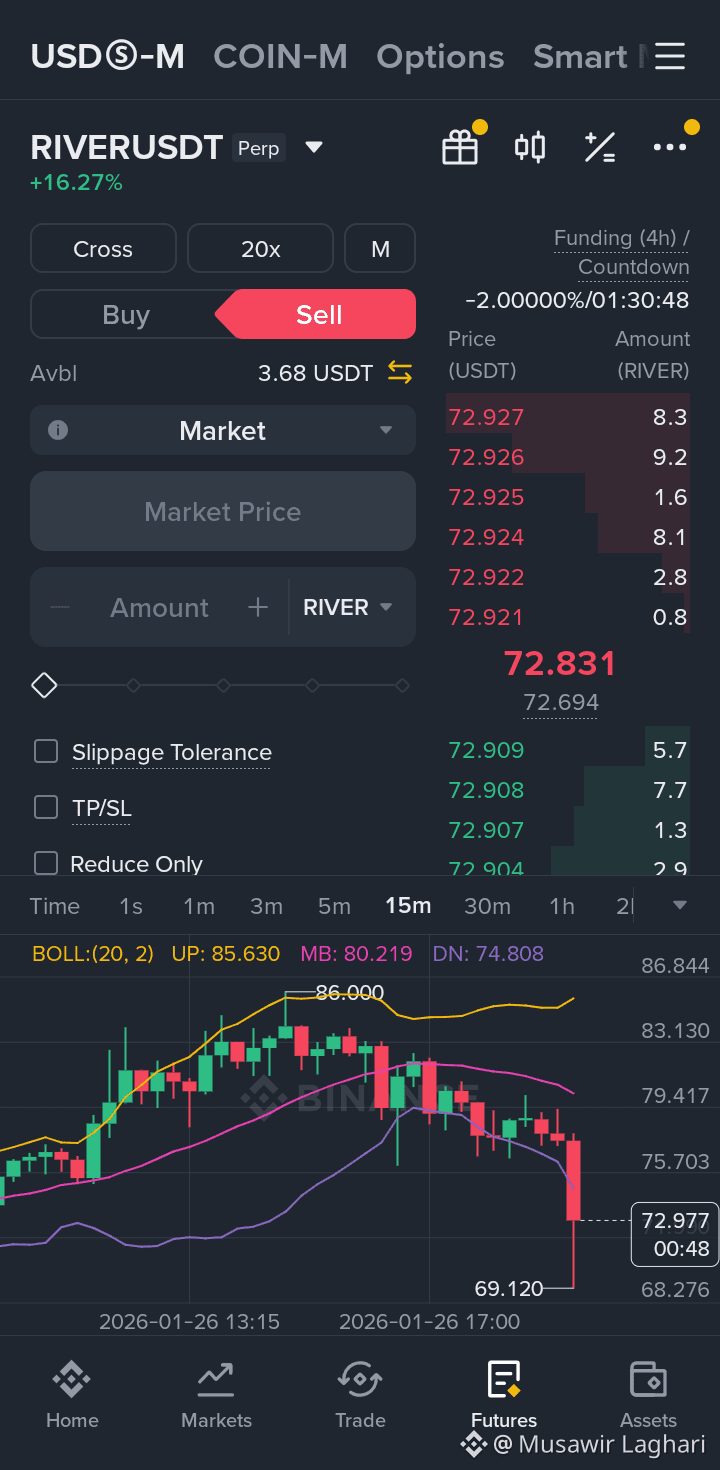Open the three-dot more options icon
Screen dimensions: 720x1470
coord(669,147)
